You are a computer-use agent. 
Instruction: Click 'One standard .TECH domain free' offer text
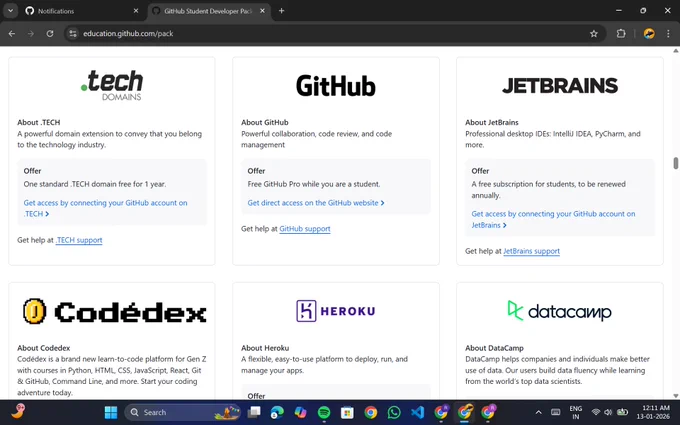click(95, 184)
